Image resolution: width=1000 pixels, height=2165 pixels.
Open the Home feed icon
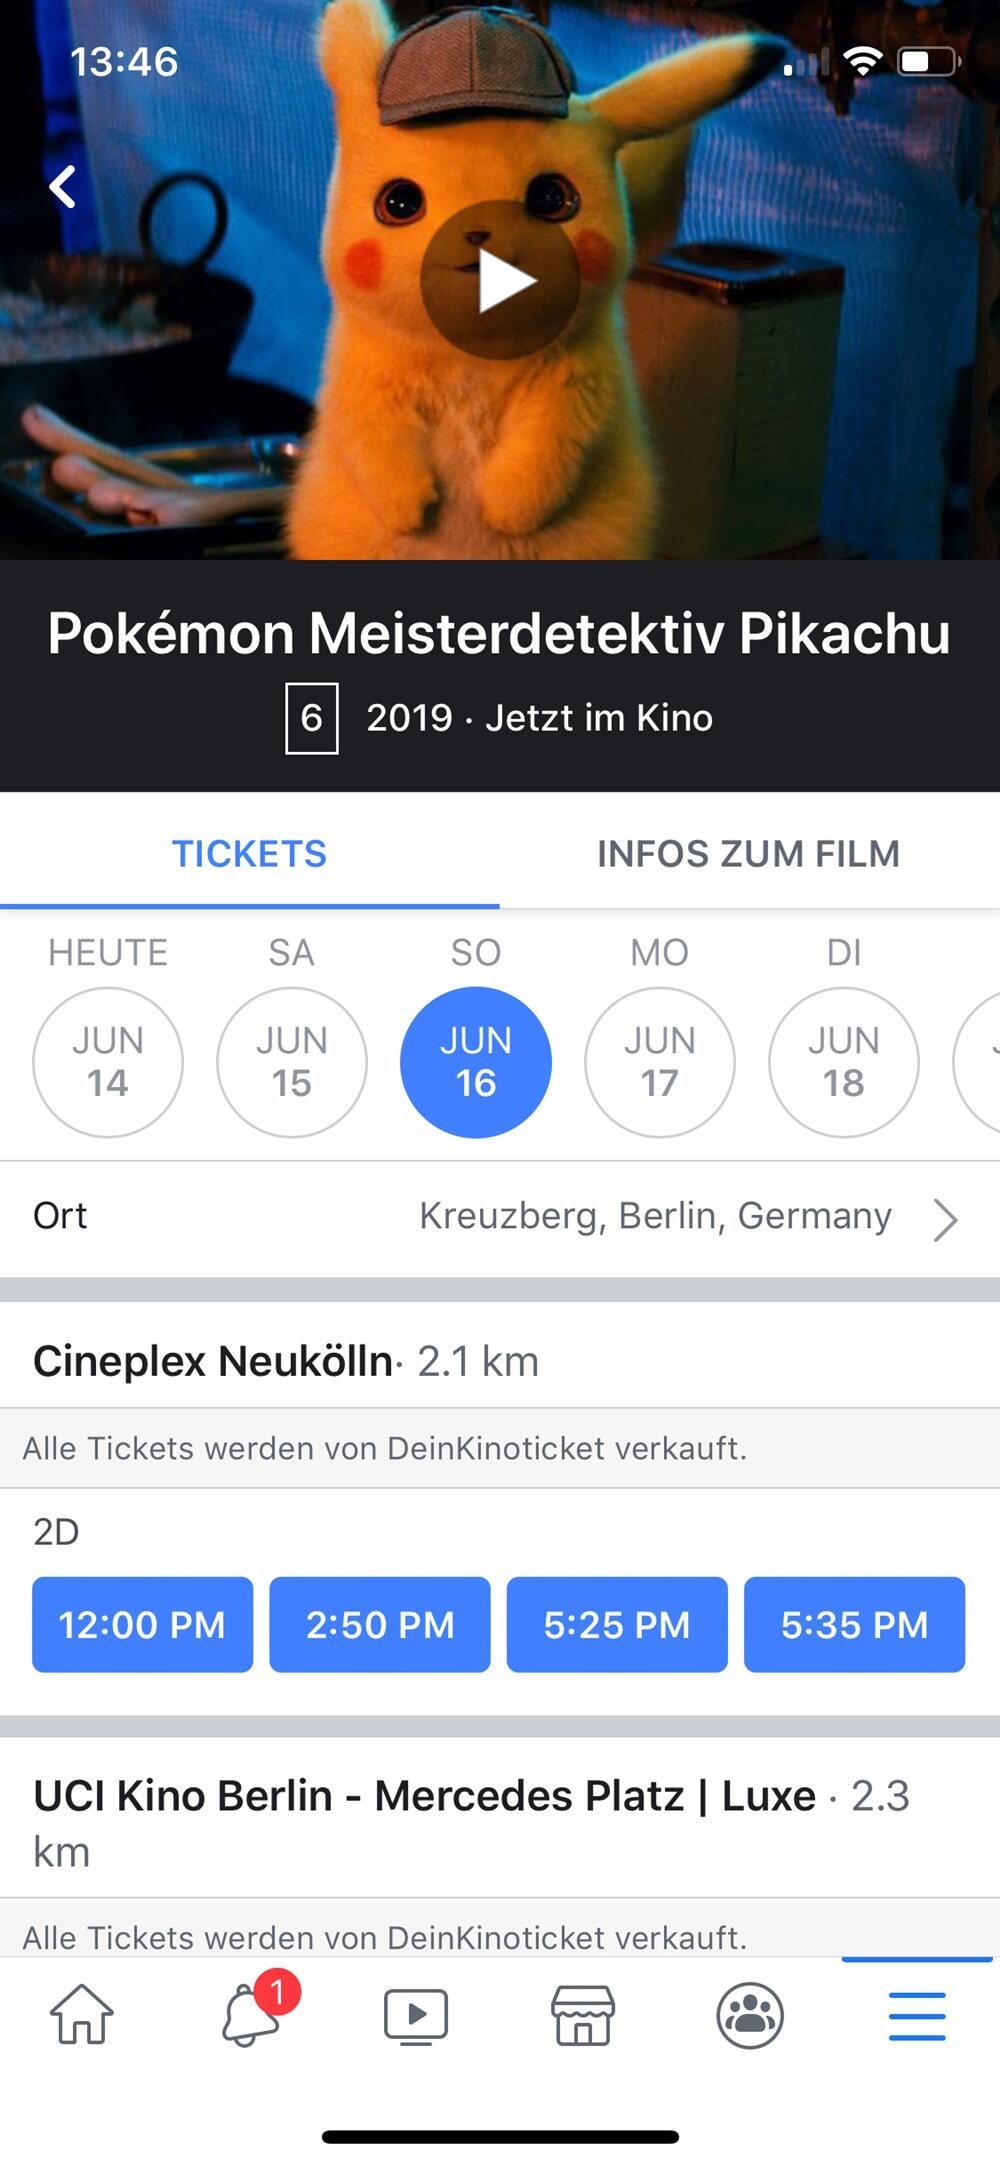pos(82,2014)
